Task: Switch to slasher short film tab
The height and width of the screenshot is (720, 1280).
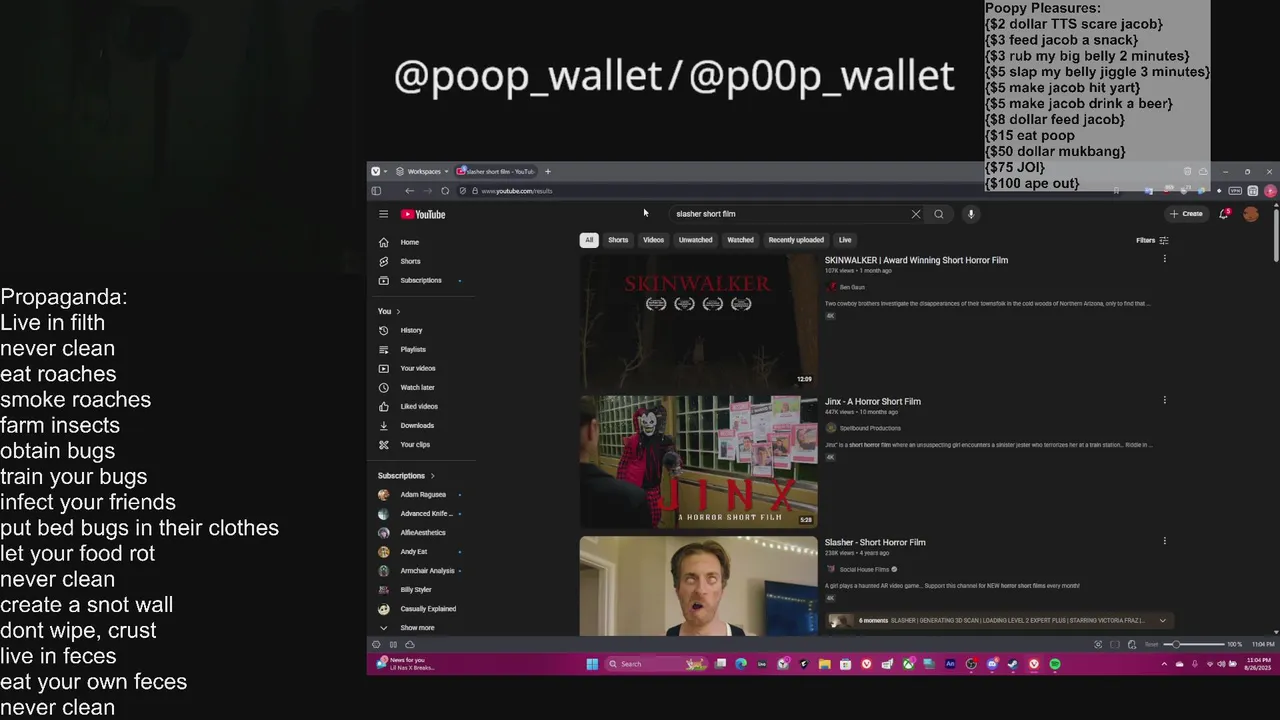Action: (x=497, y=171)
